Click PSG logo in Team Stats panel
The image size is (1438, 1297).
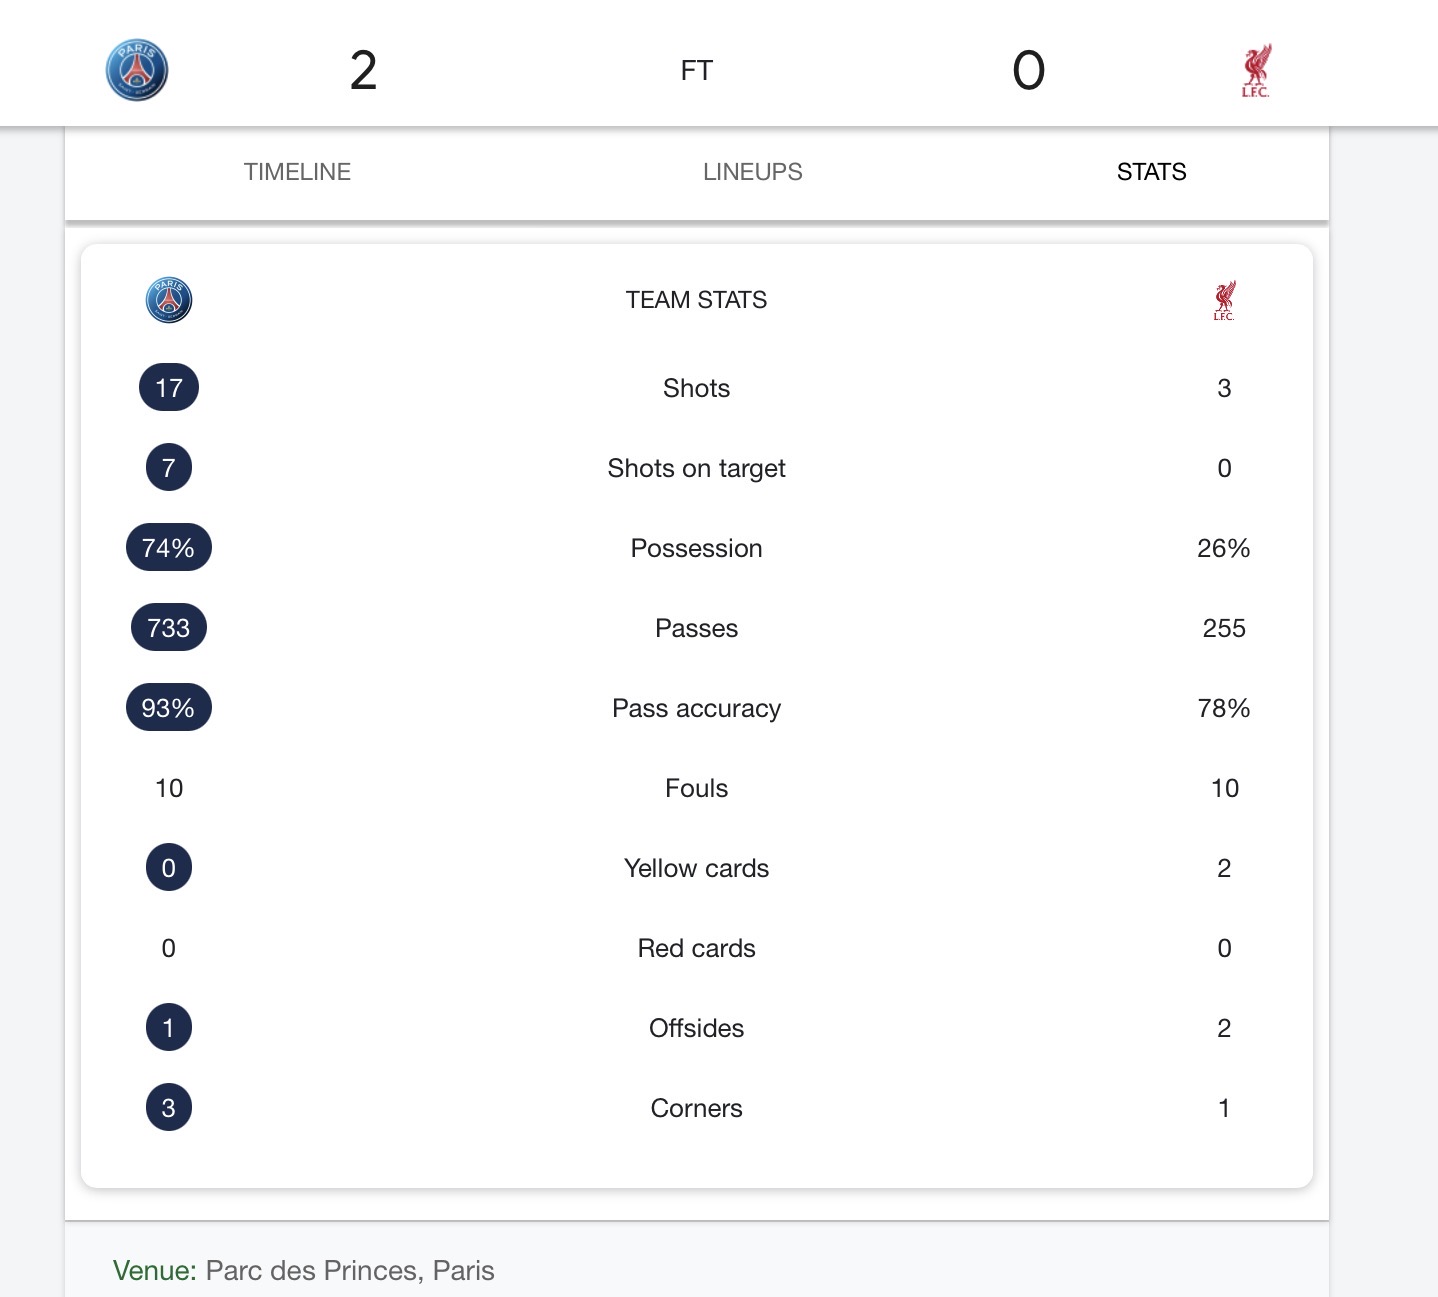169,300
